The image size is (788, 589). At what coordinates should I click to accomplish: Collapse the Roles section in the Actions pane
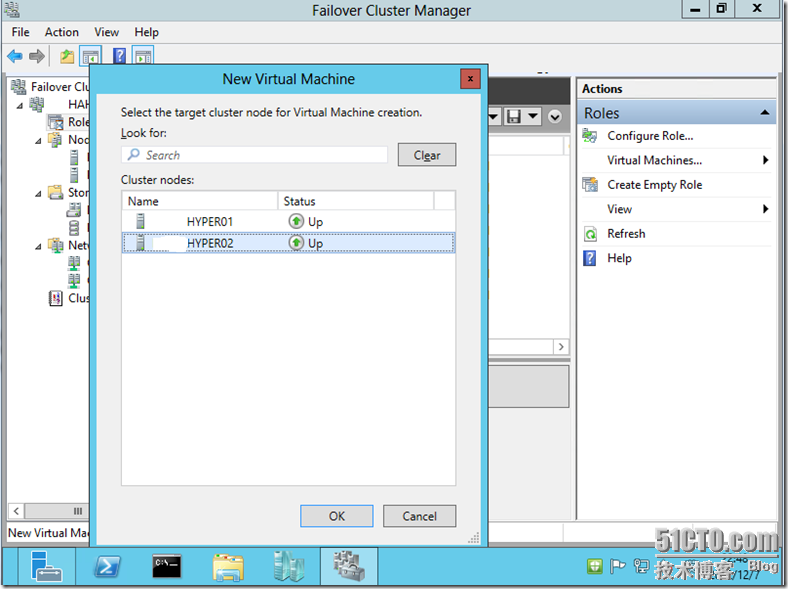coord(764,113)
